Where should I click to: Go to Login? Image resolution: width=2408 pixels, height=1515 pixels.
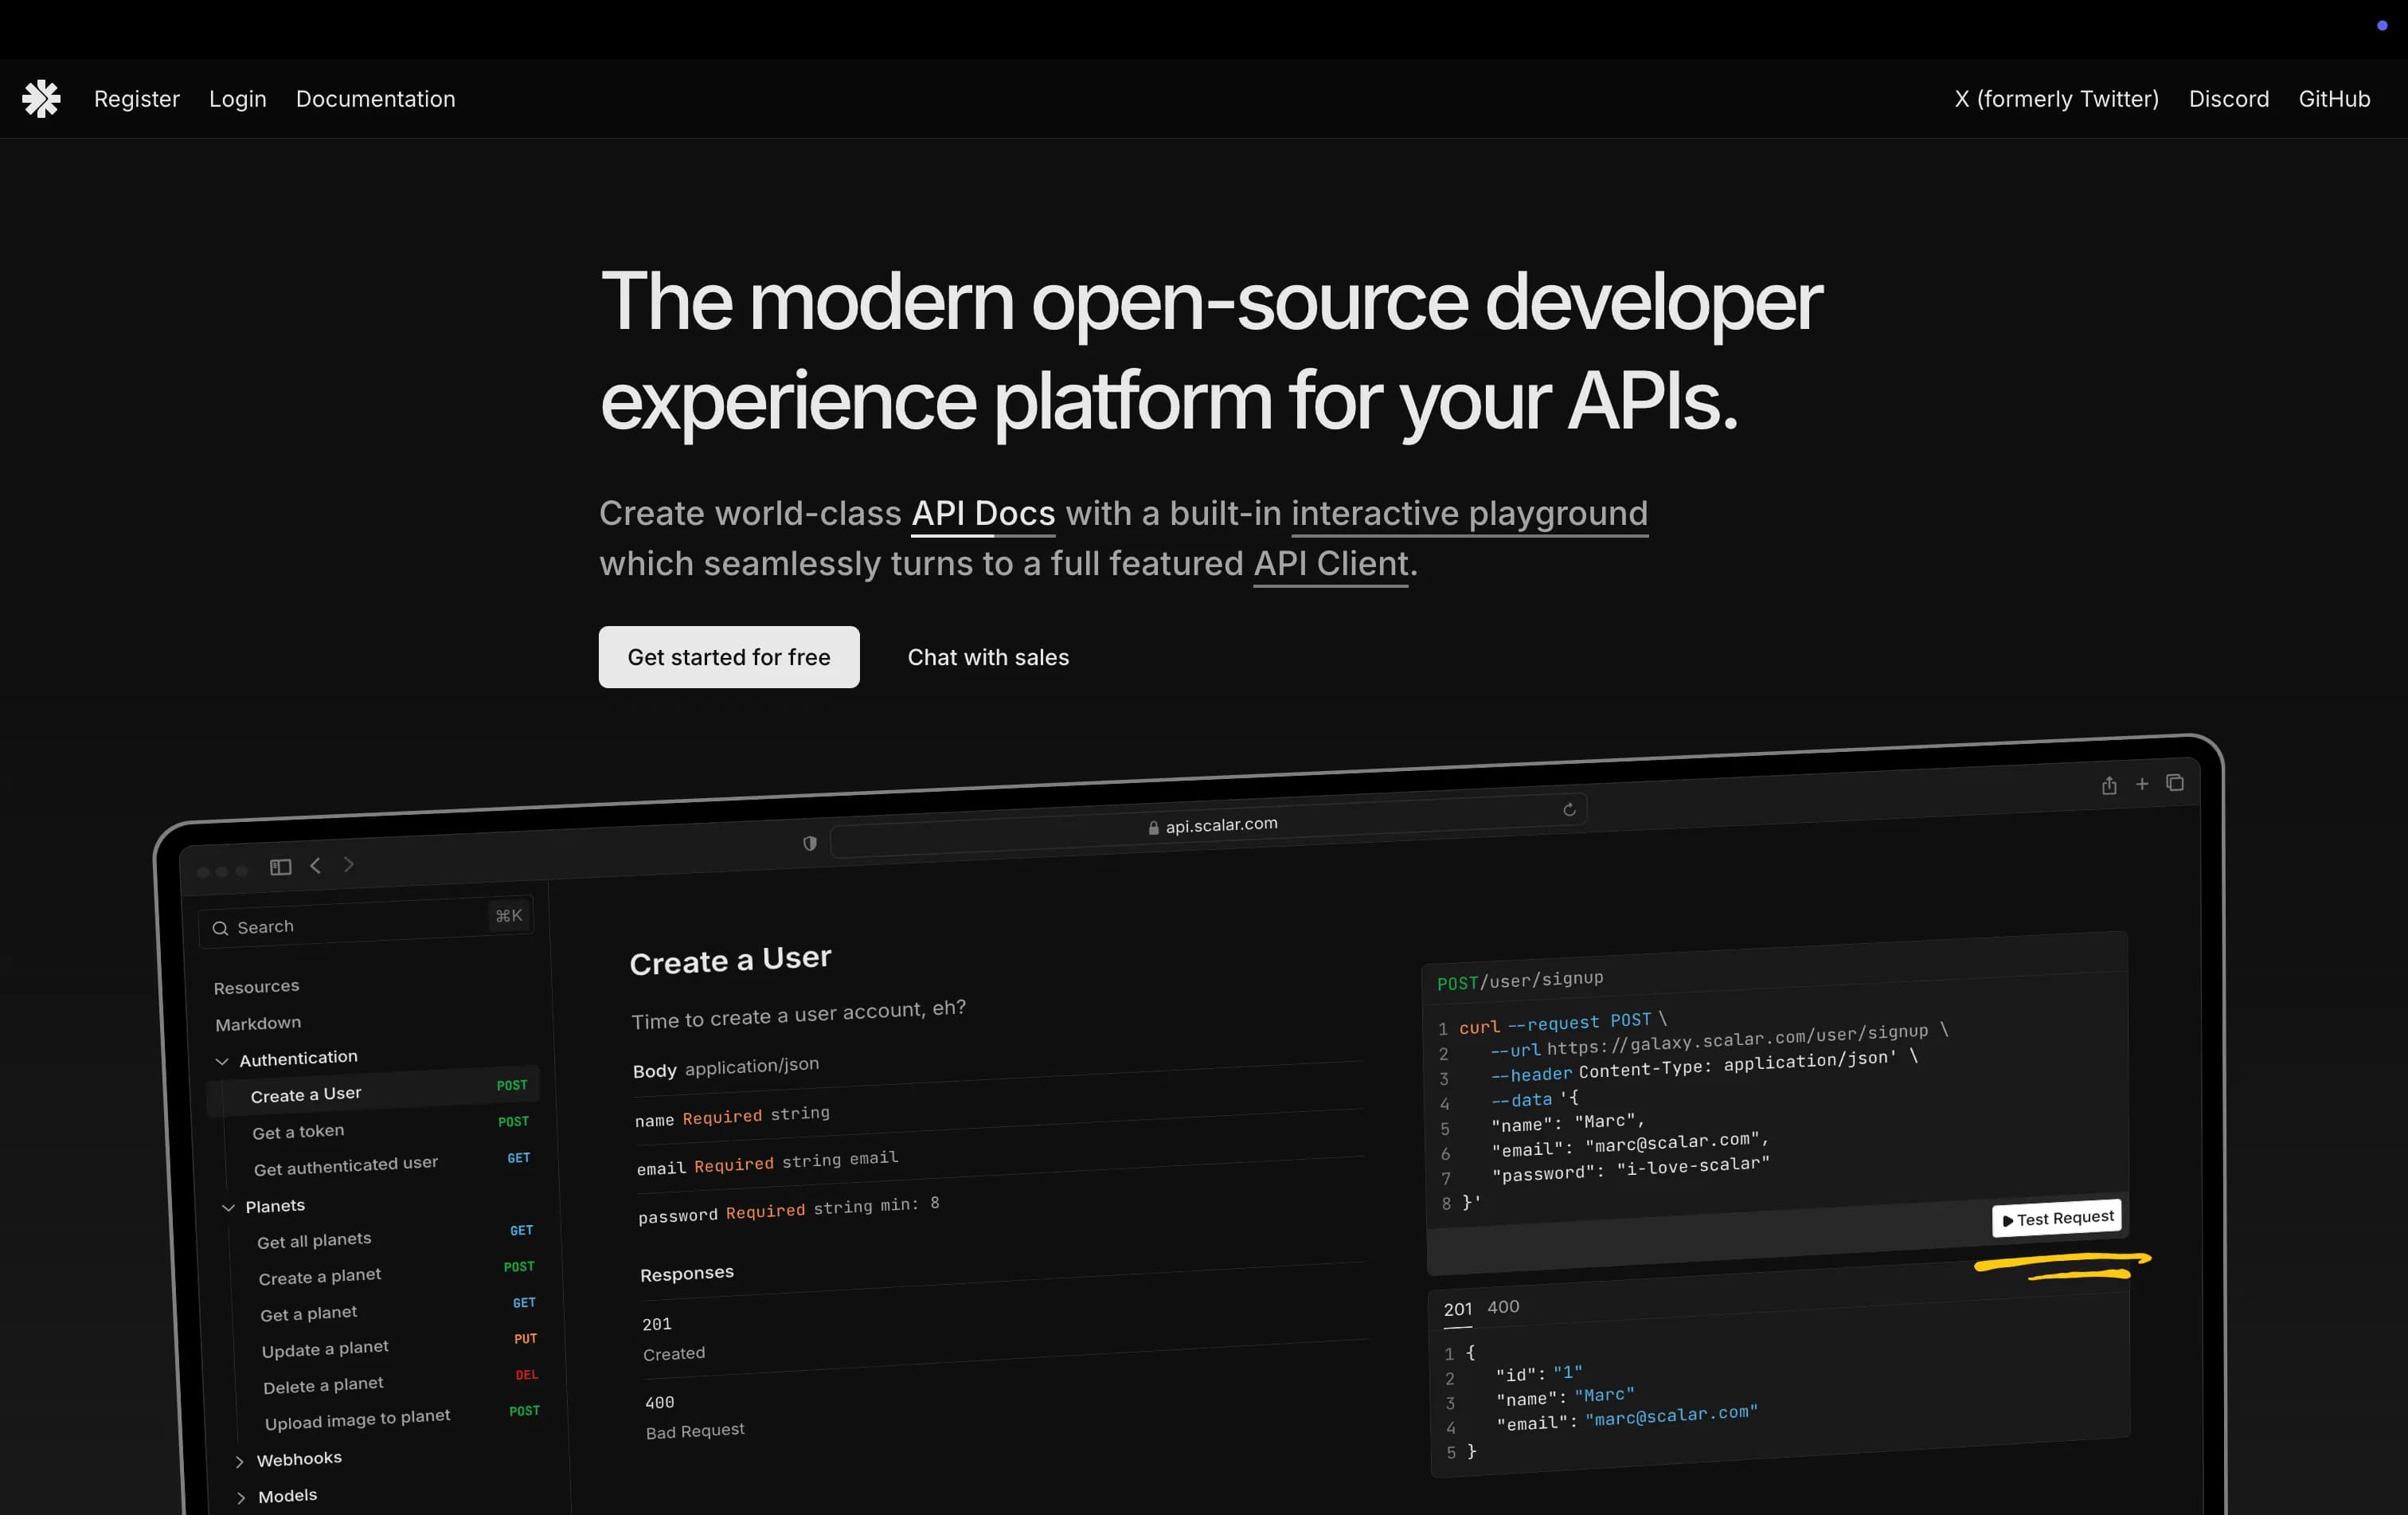tap(238, 99)
